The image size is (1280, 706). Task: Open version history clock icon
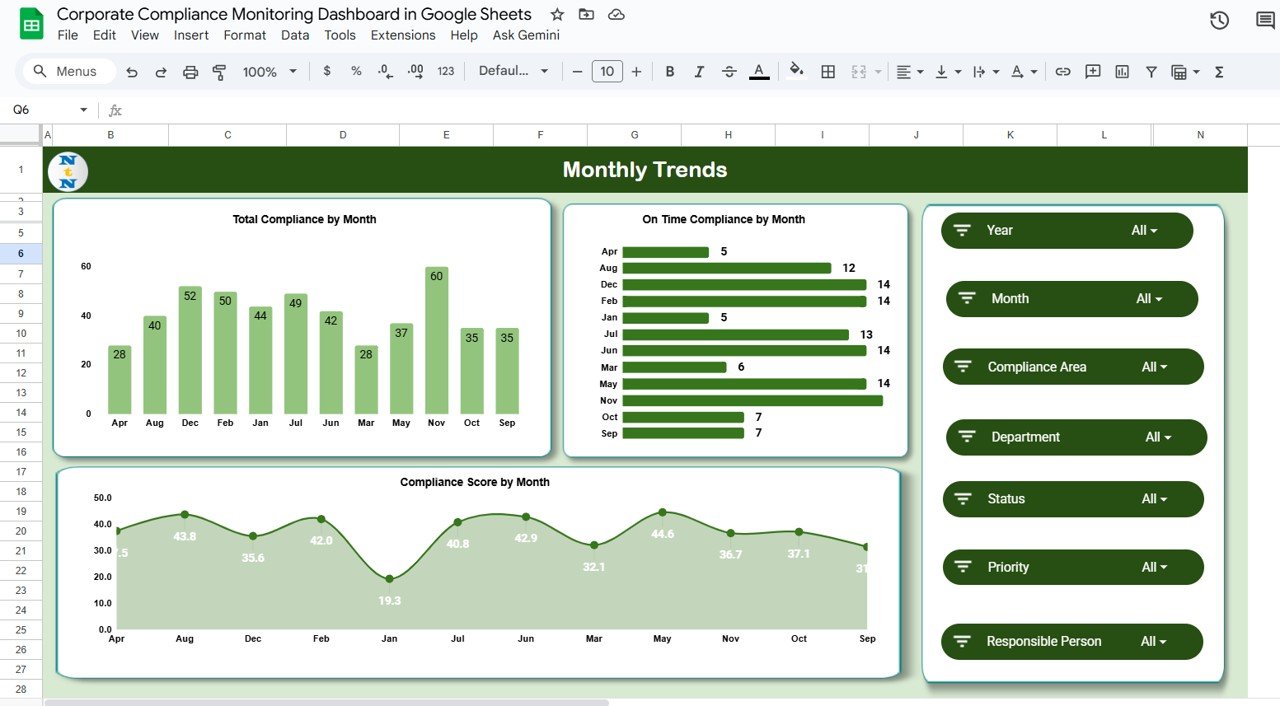pos(1219,20)
